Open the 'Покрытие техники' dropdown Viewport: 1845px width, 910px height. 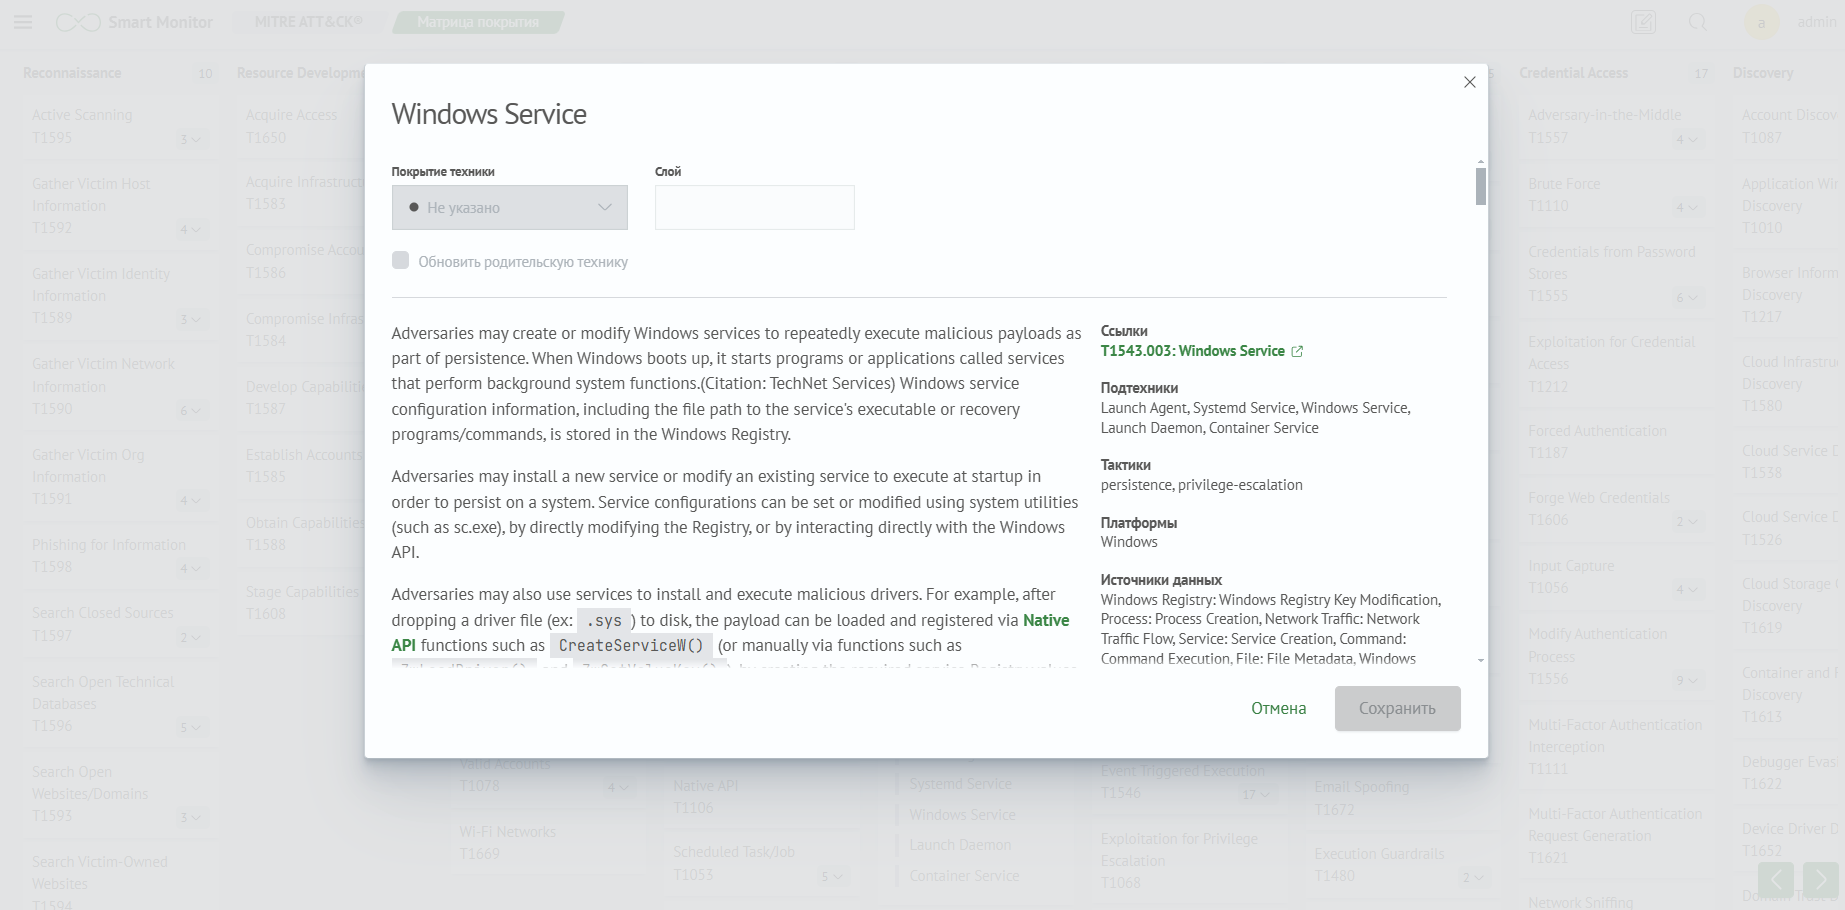coord(509,207)
